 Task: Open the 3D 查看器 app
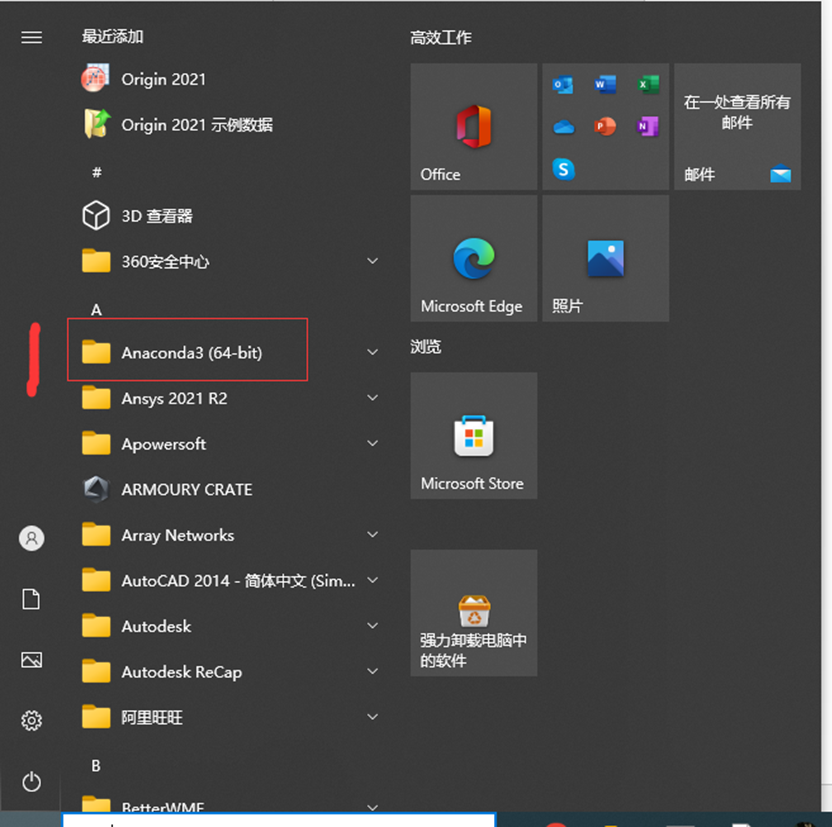[137, 216]
